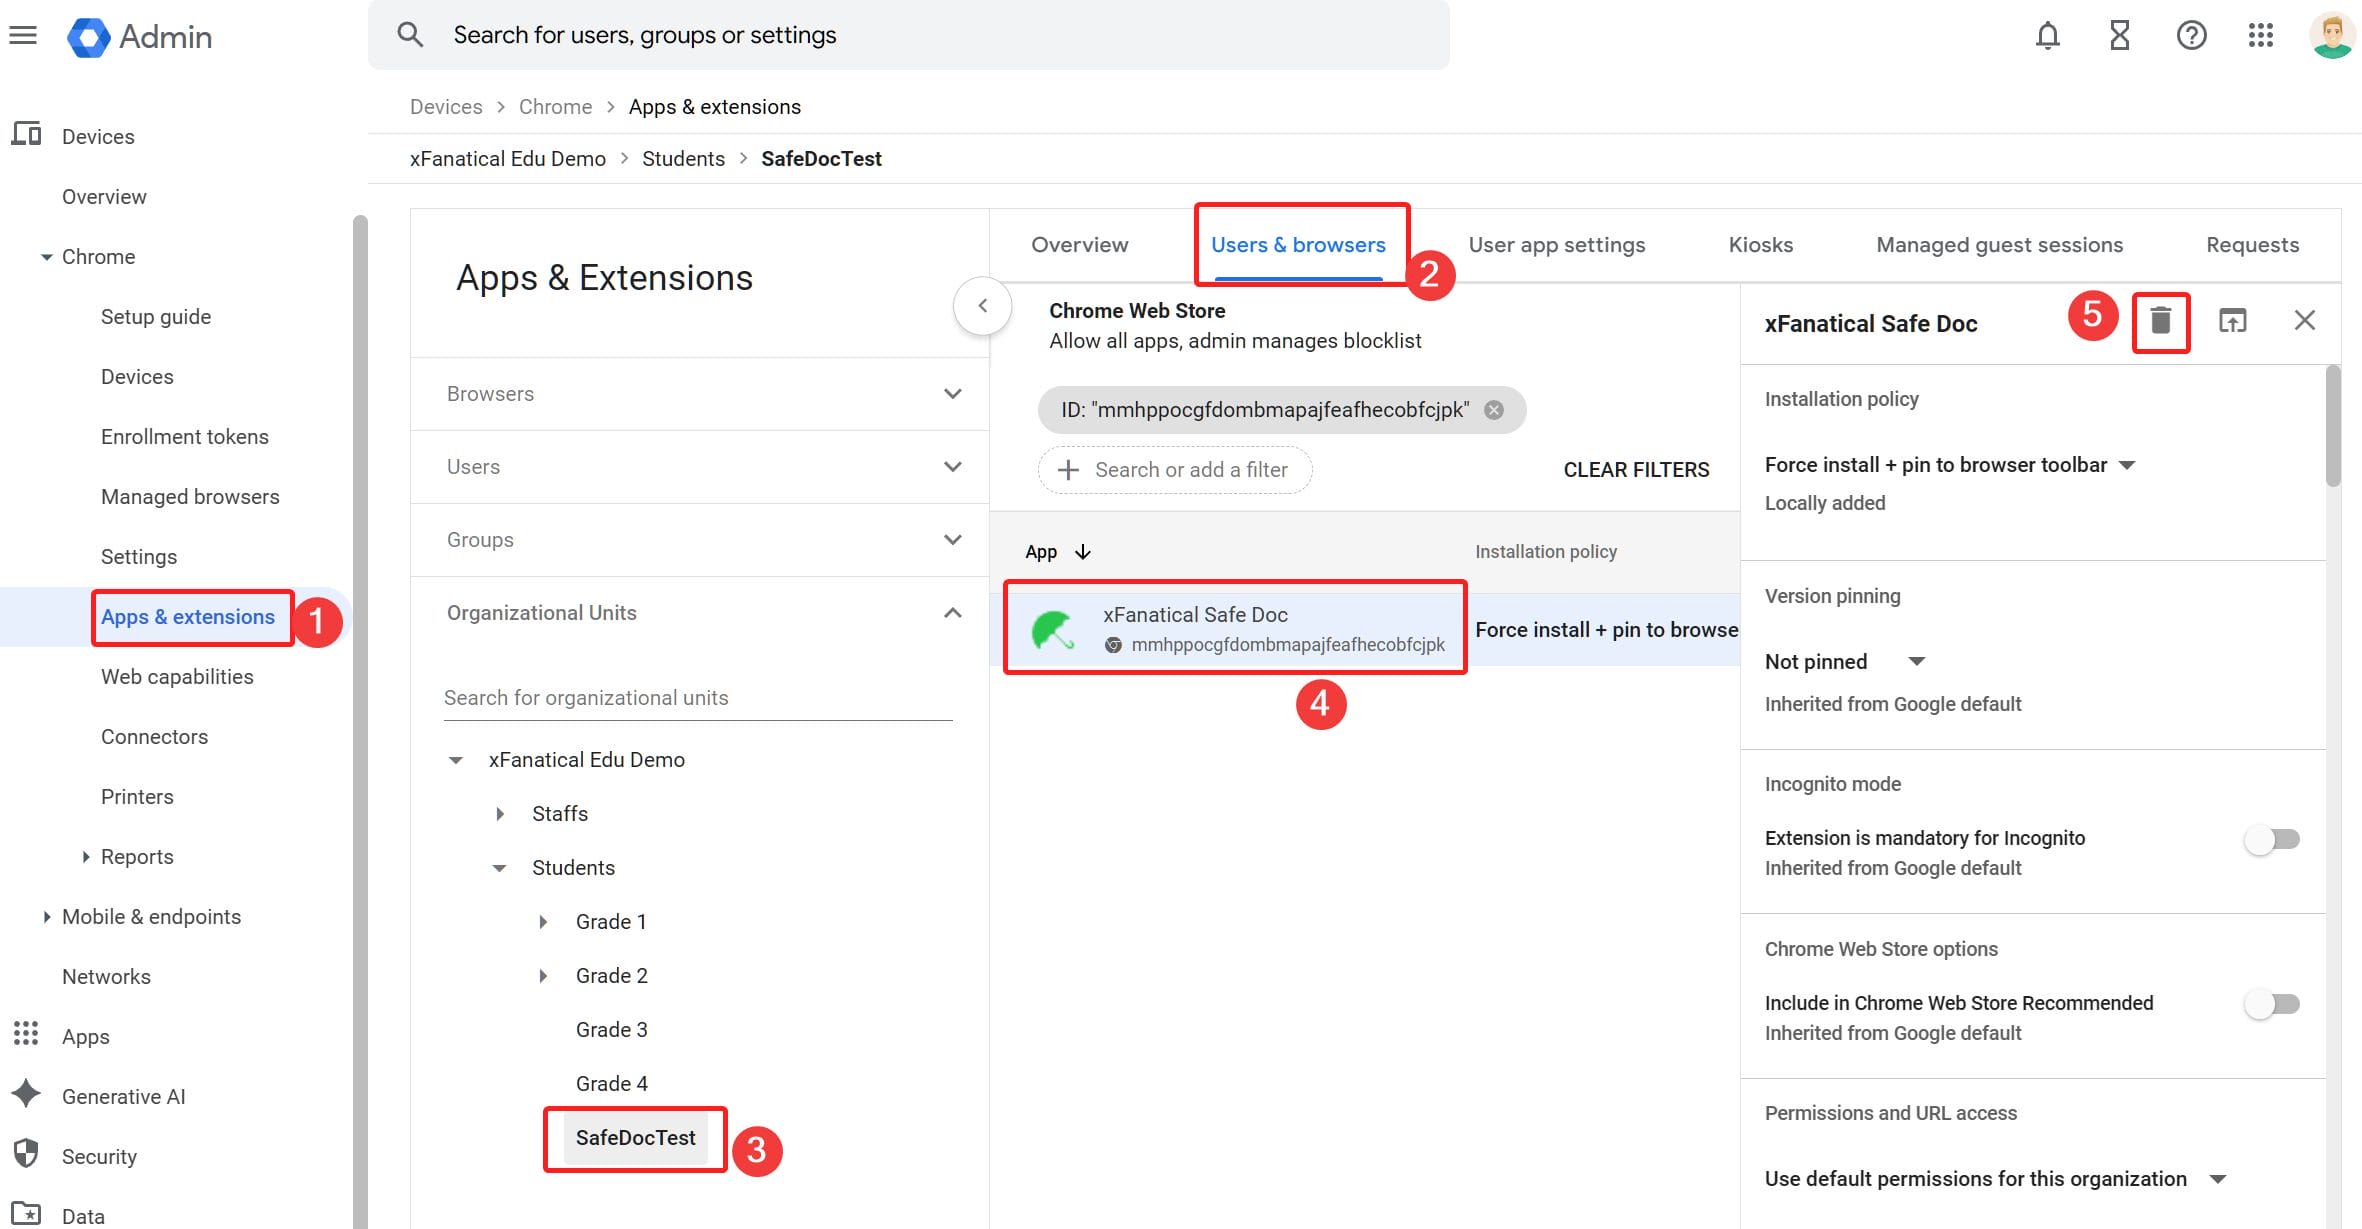This screenshot has width=2362, height=1229.
Task: Open the Force install installation policy dropdown
Action: 2127,464
